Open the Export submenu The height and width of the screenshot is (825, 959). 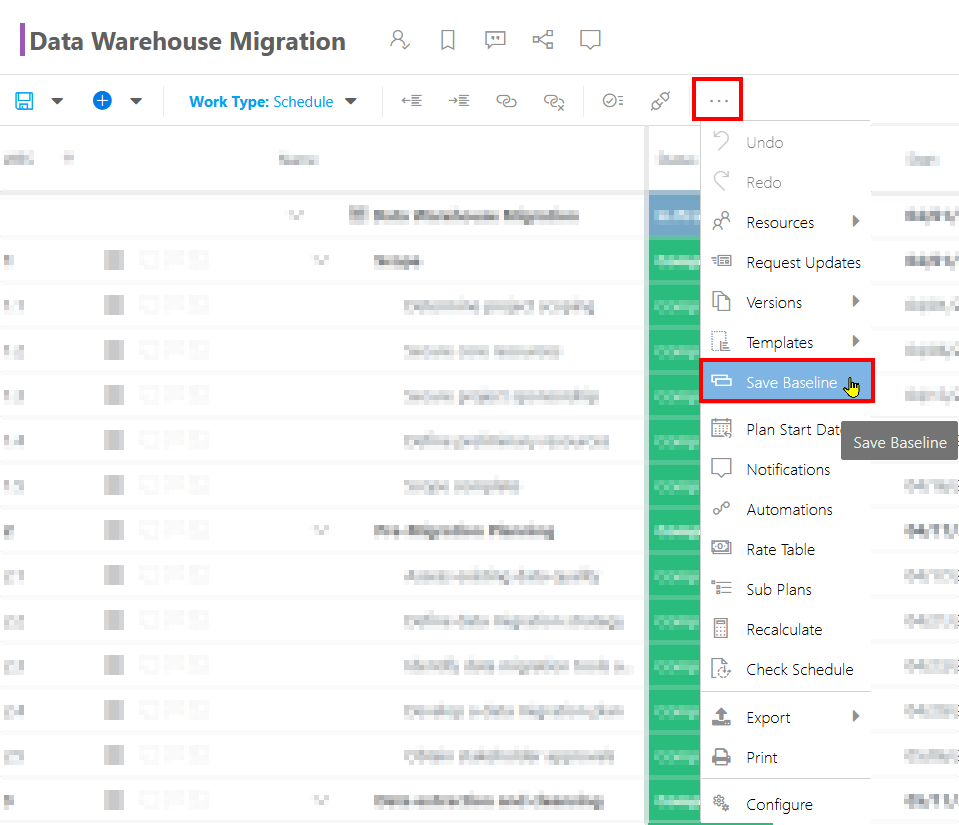coord(786,717)
